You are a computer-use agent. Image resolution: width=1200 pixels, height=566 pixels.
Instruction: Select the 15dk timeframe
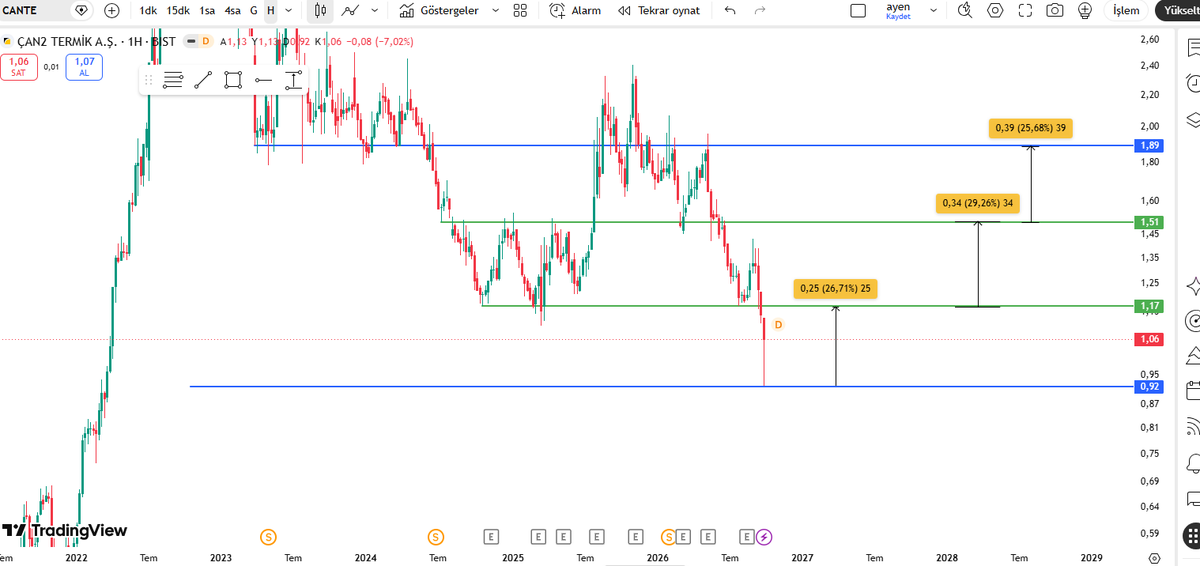click(x=178, y=10)
